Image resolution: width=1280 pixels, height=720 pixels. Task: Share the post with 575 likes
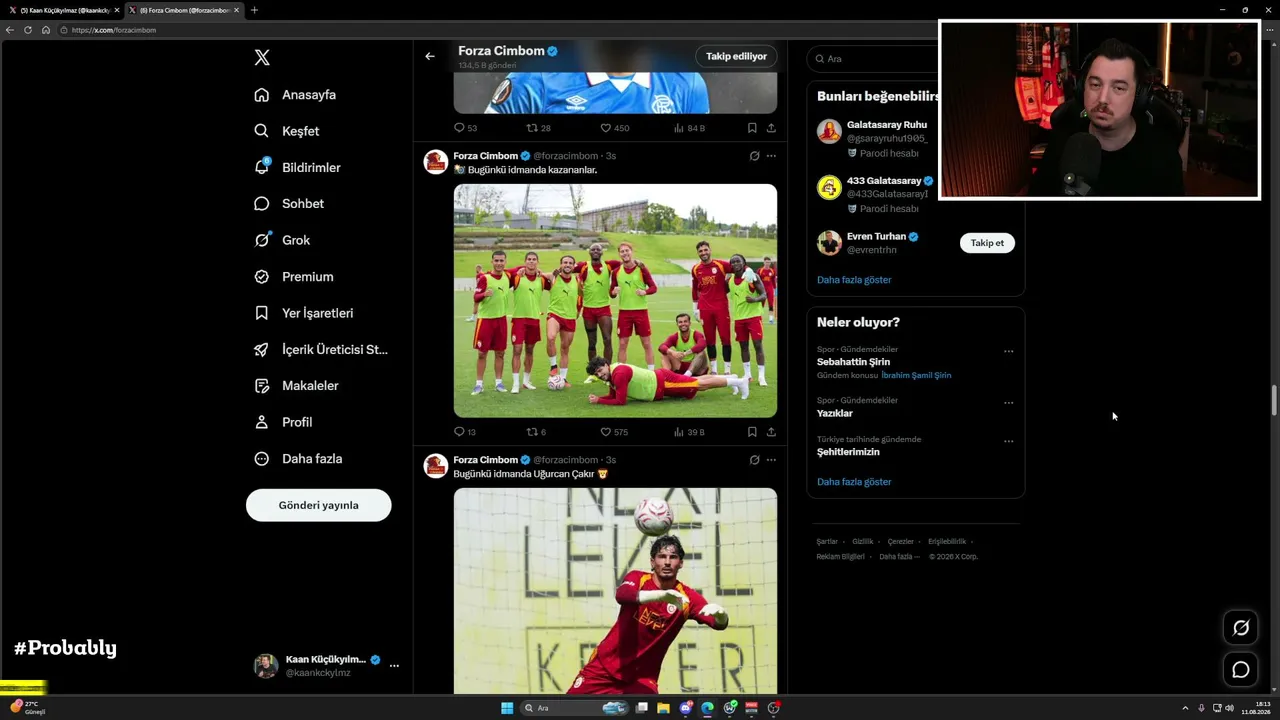771,432
